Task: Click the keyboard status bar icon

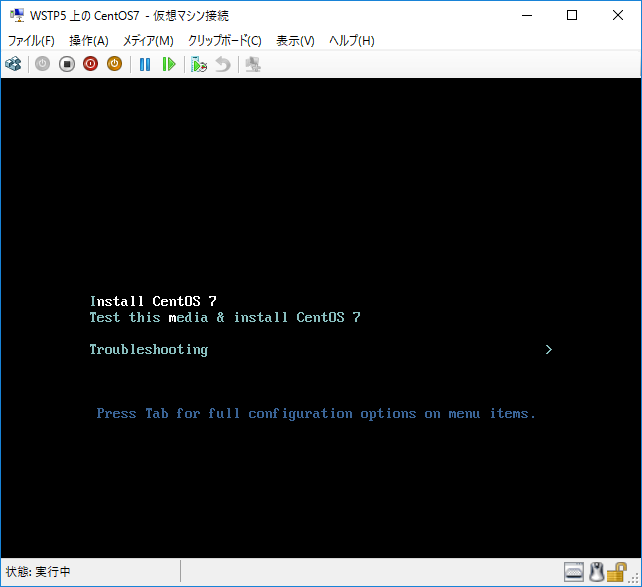Action: click(x=574, y=572)
